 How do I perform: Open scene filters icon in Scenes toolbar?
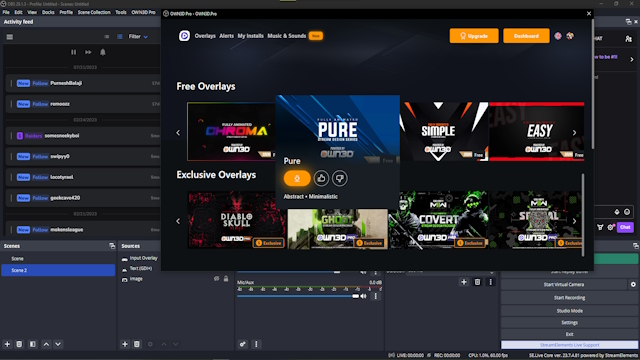[x=33, y=344]
